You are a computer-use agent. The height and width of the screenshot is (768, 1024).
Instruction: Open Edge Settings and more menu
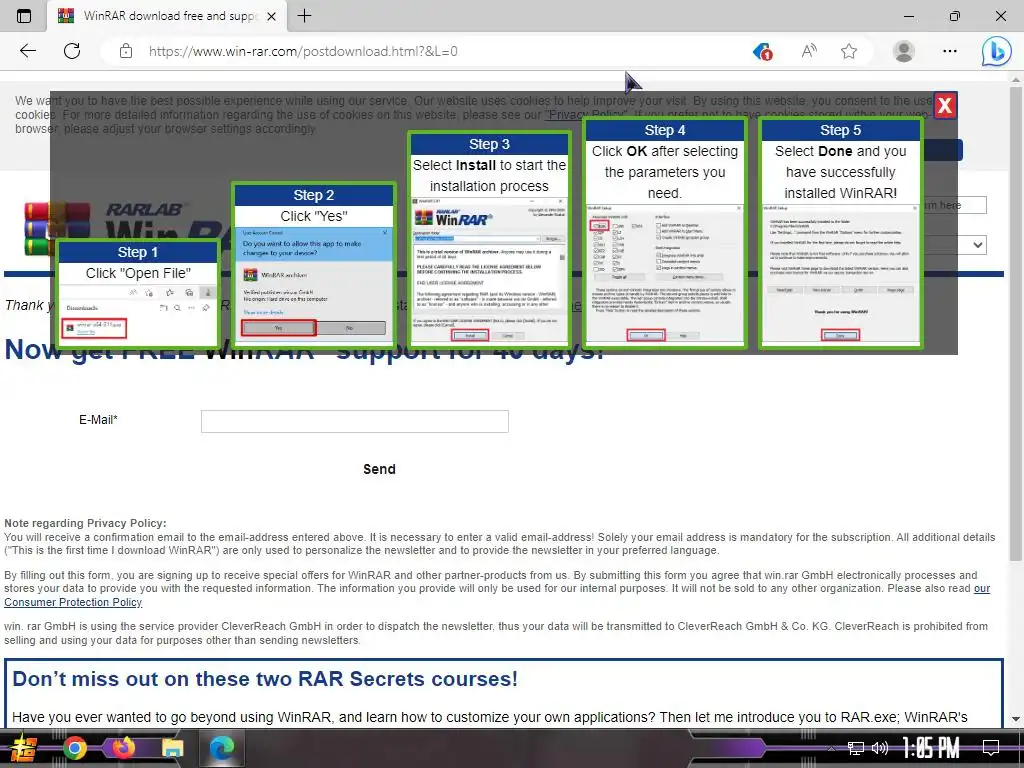950,51
